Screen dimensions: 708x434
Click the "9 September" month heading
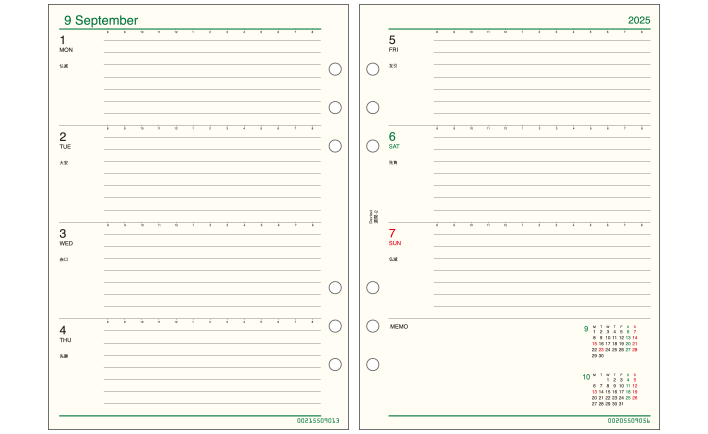(101, 20)
